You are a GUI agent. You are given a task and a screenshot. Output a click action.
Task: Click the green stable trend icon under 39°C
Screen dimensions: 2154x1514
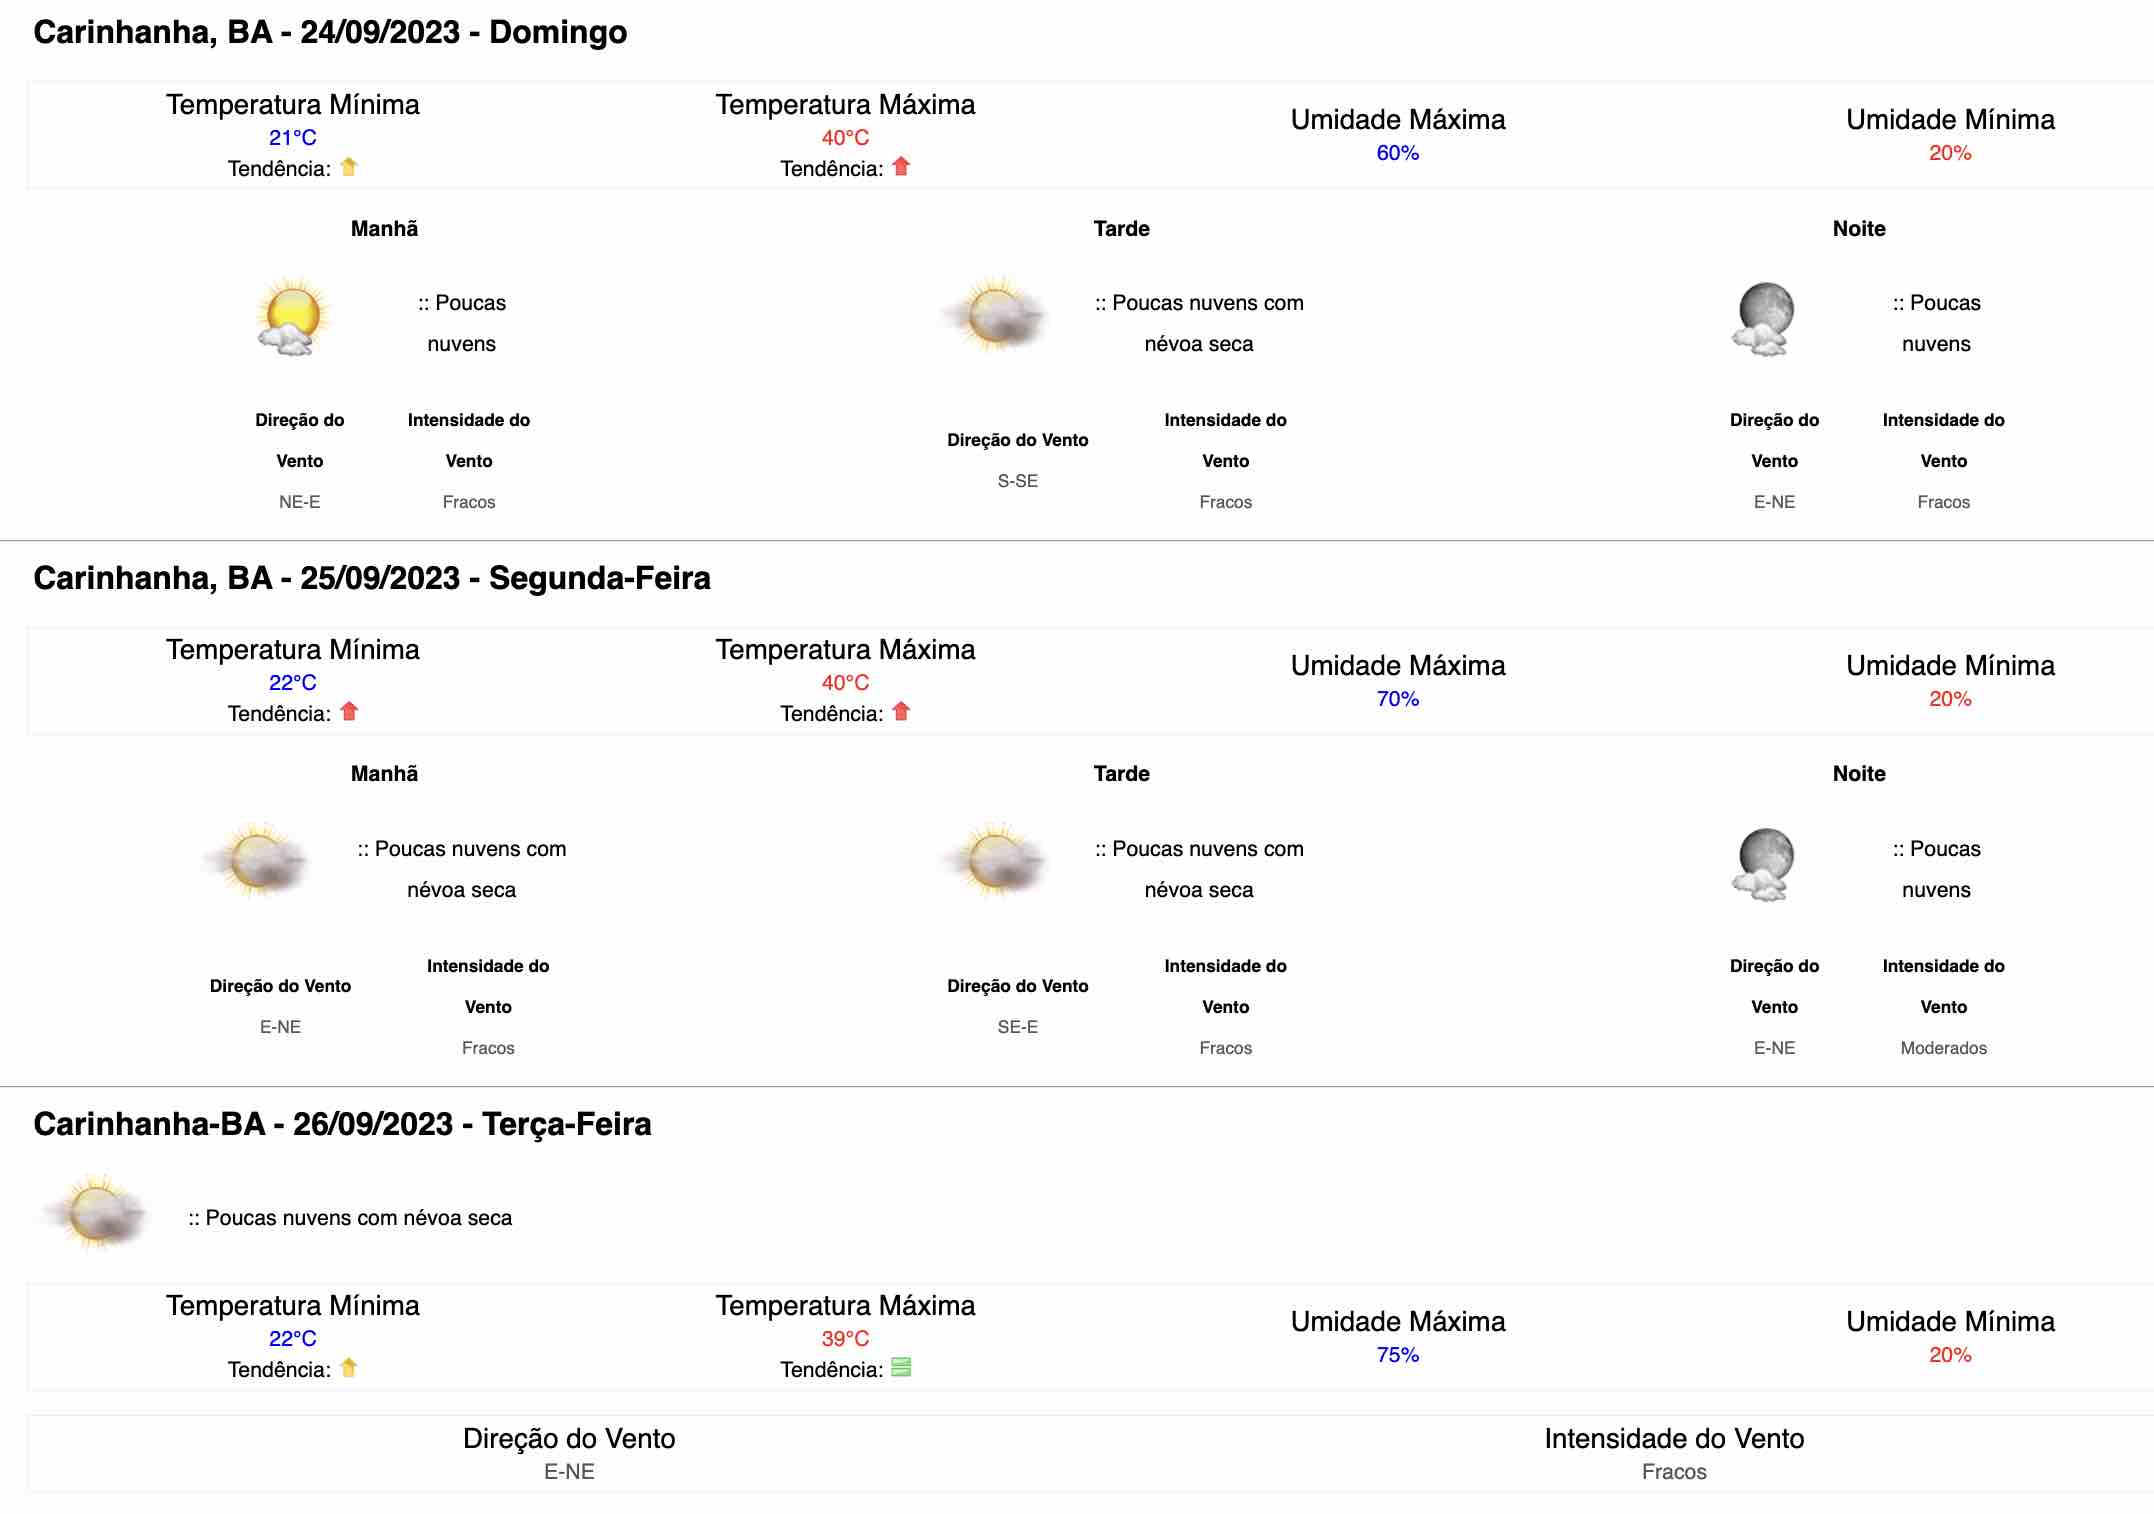pos(901,1367)
